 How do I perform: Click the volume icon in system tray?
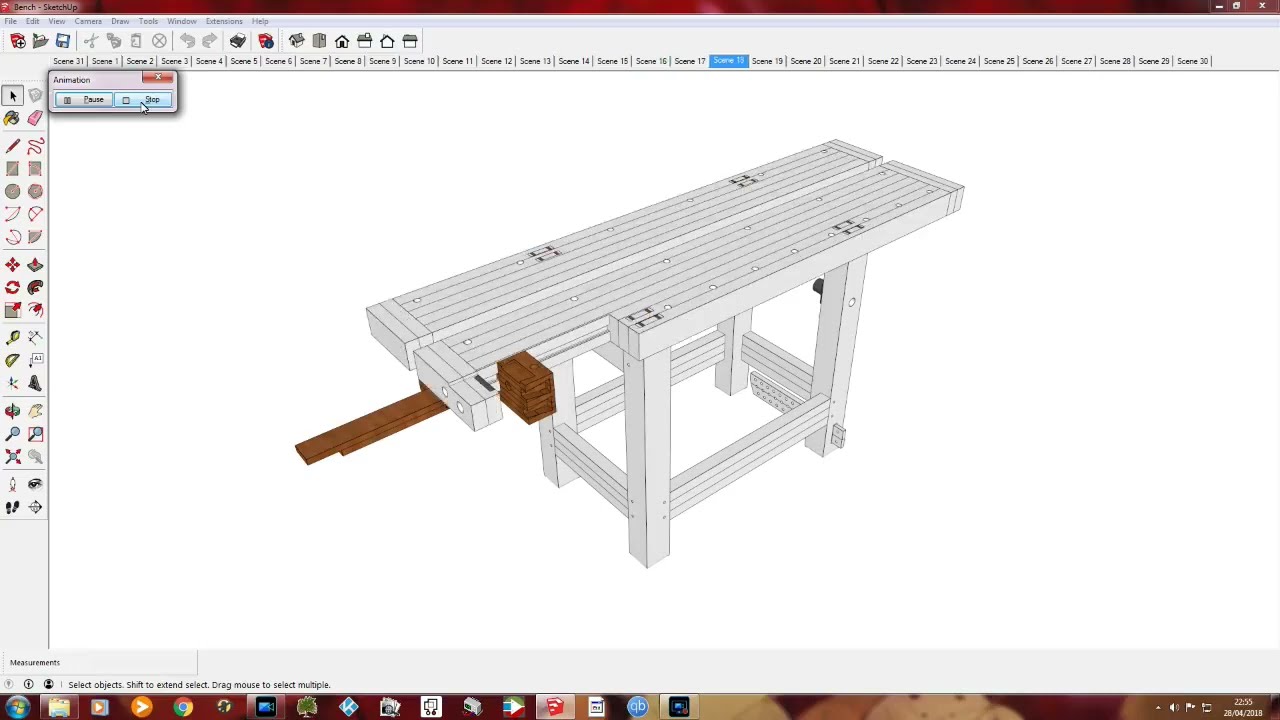(x=1174, y=708)
